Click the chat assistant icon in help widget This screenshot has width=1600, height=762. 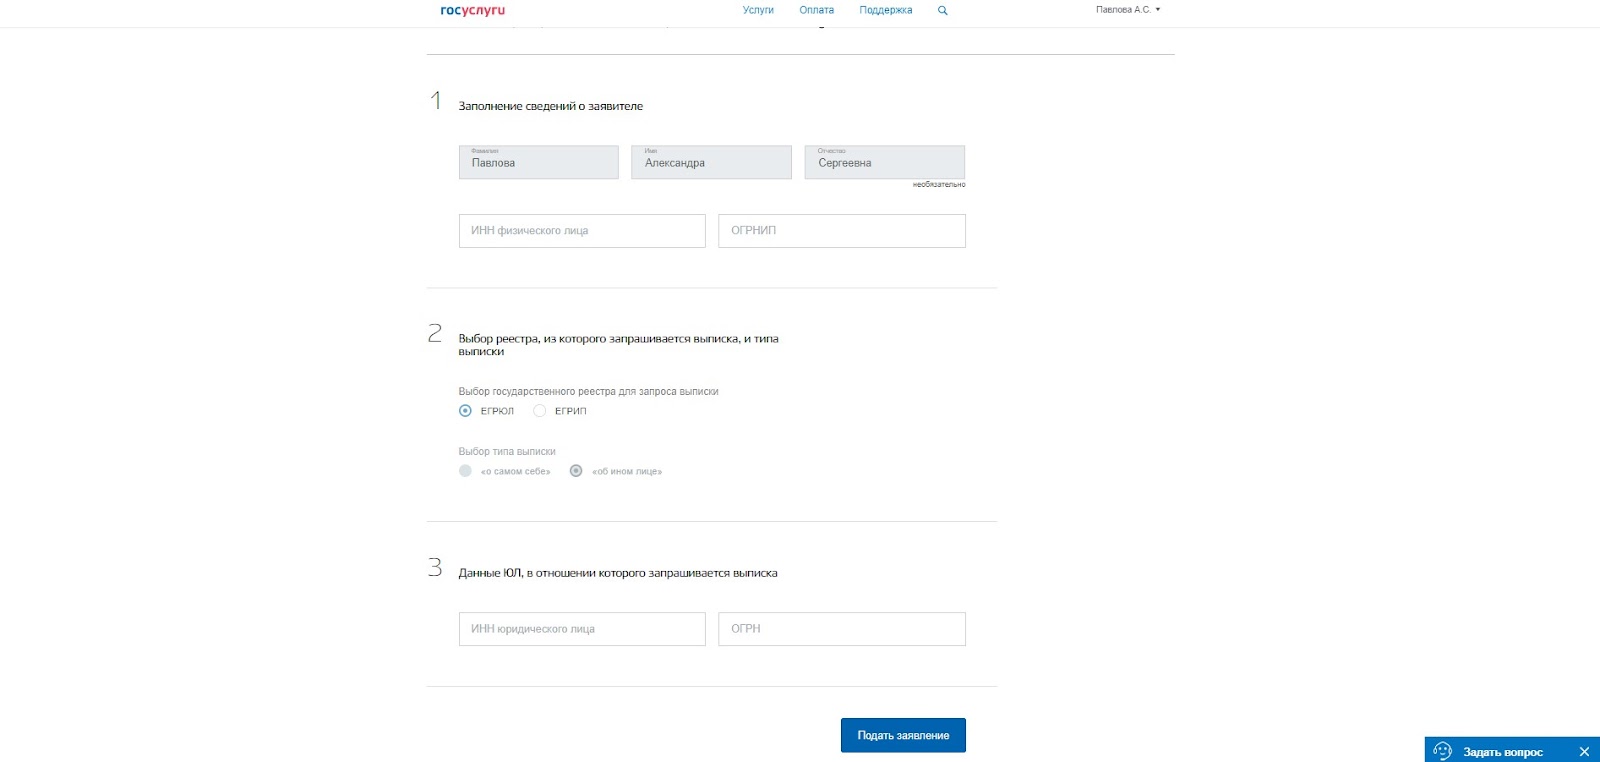[x=1442, y=751]
